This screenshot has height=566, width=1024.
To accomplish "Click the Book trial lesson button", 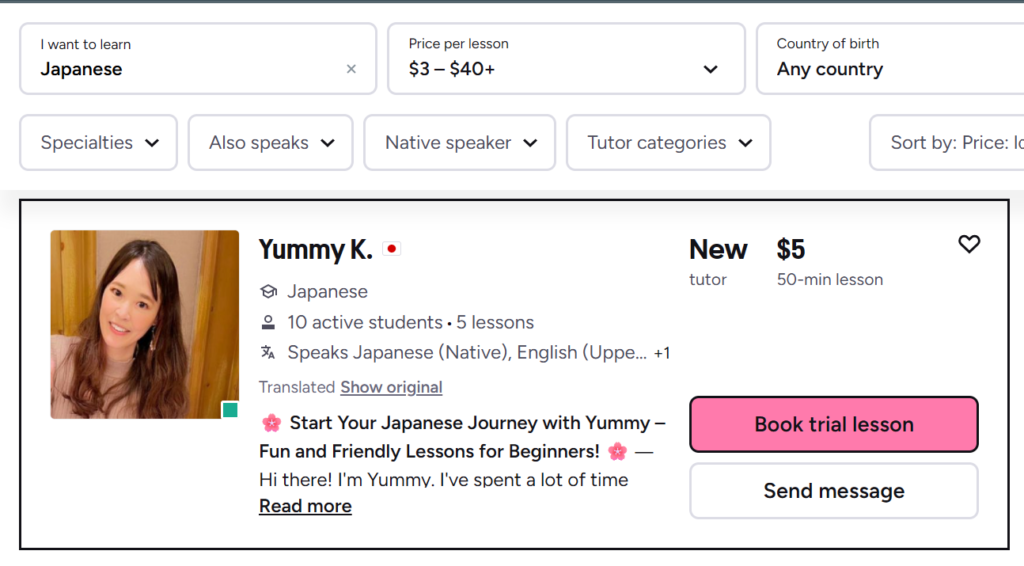I will [833, 424].
